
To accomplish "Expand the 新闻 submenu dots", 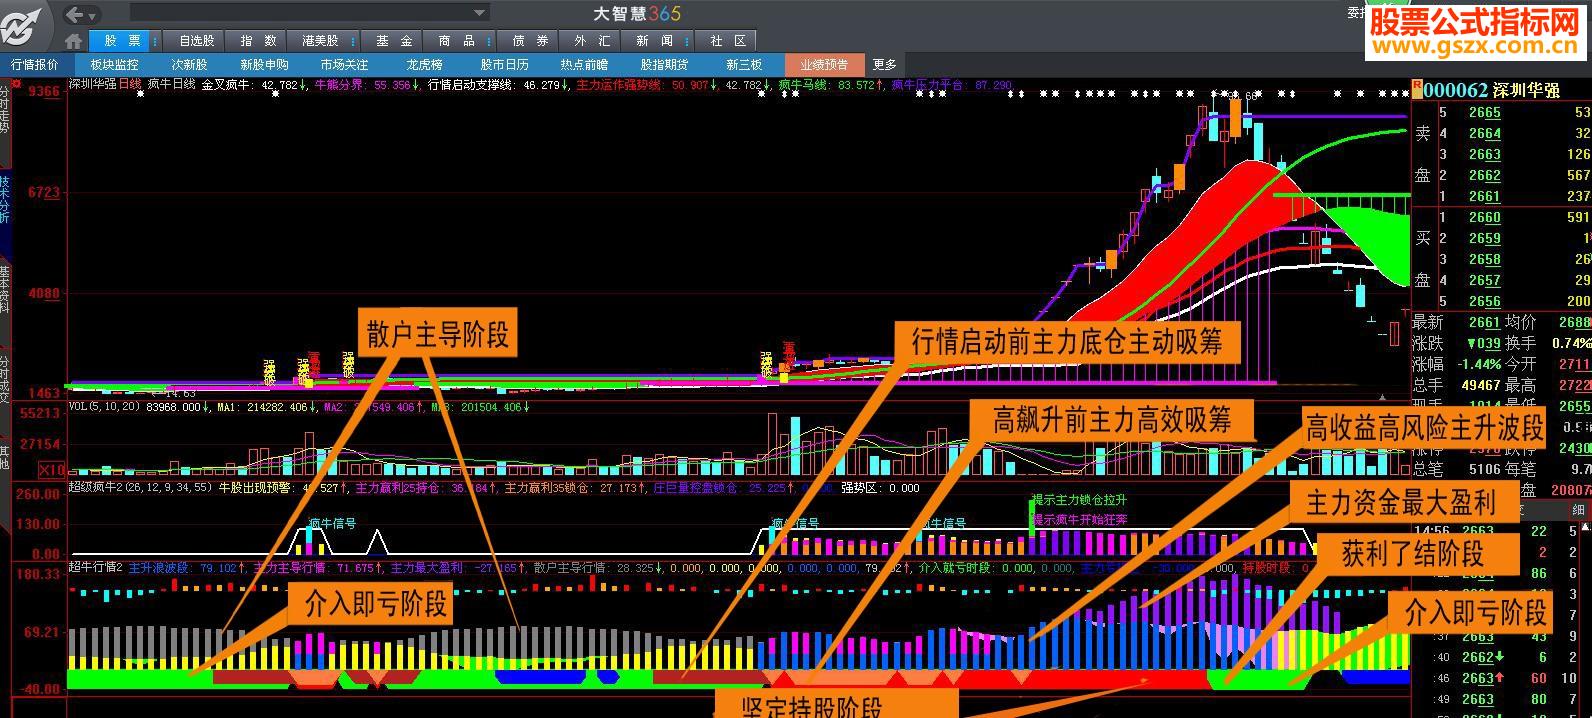I will [687, 41].
